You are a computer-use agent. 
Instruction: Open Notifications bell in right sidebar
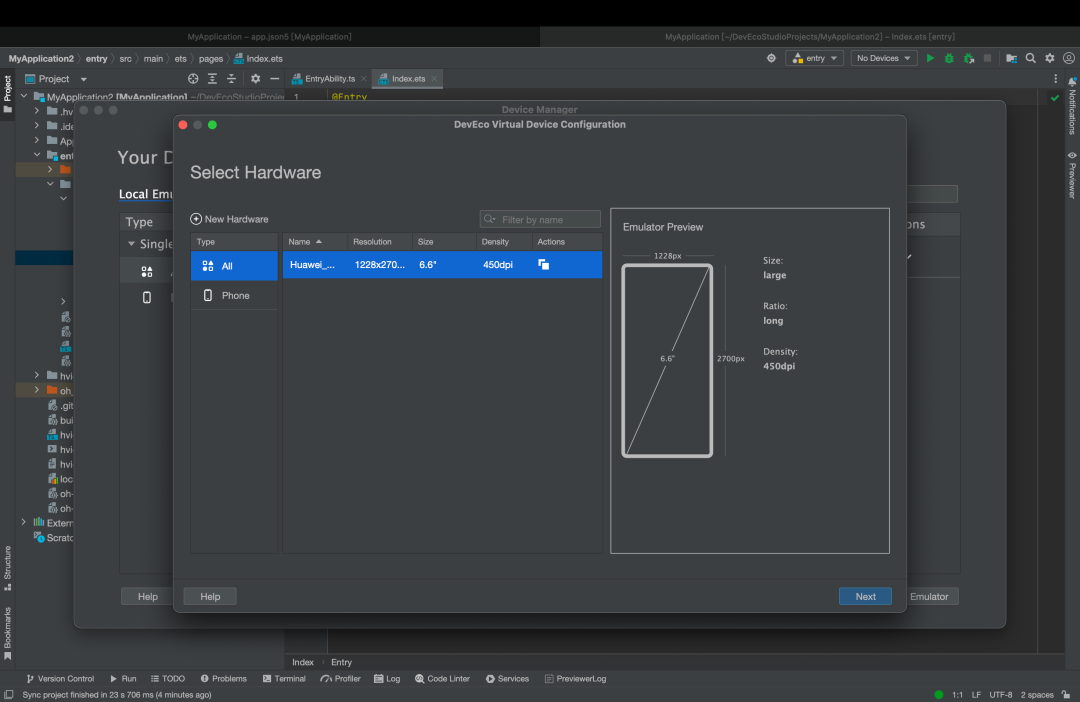pyautogui.click(x=1072, y=83)
